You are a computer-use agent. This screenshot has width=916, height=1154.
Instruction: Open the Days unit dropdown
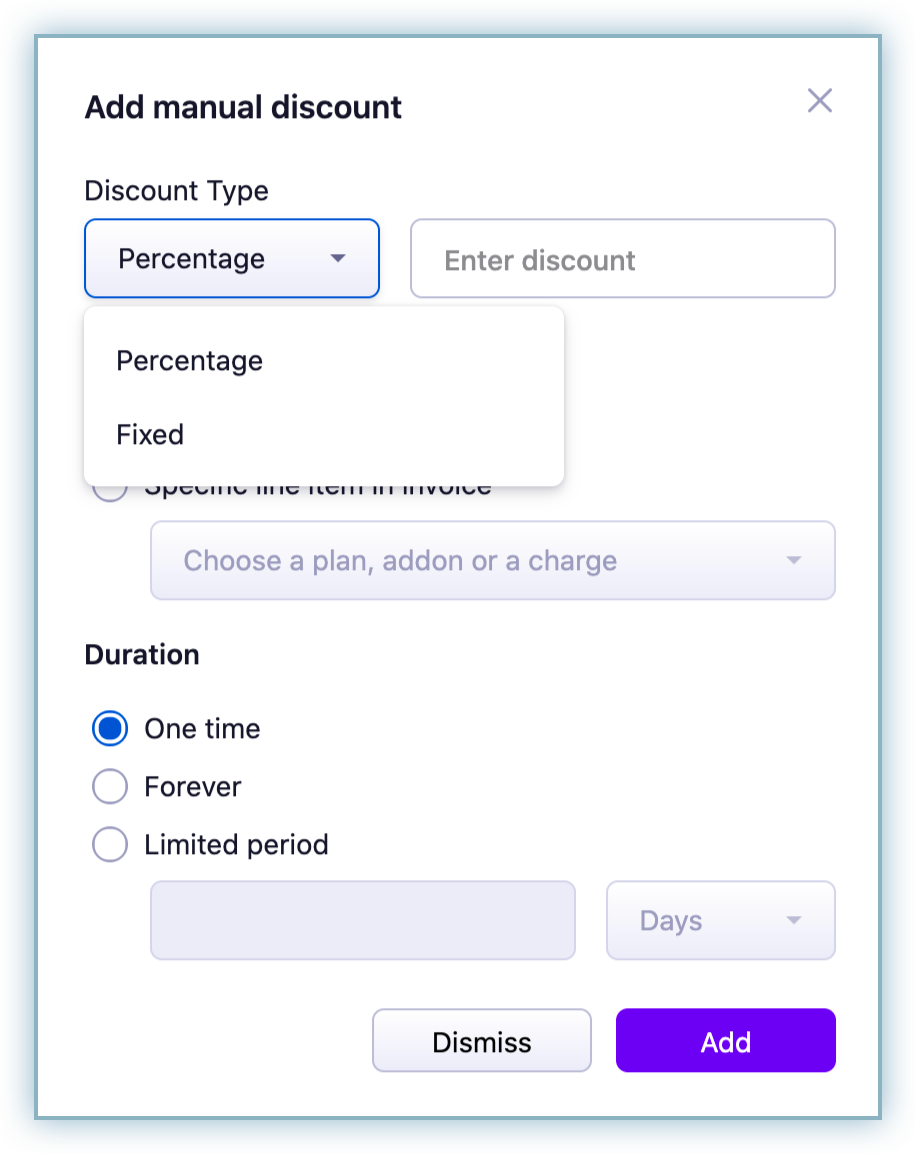pyautogui.click(x=720, y=920)
